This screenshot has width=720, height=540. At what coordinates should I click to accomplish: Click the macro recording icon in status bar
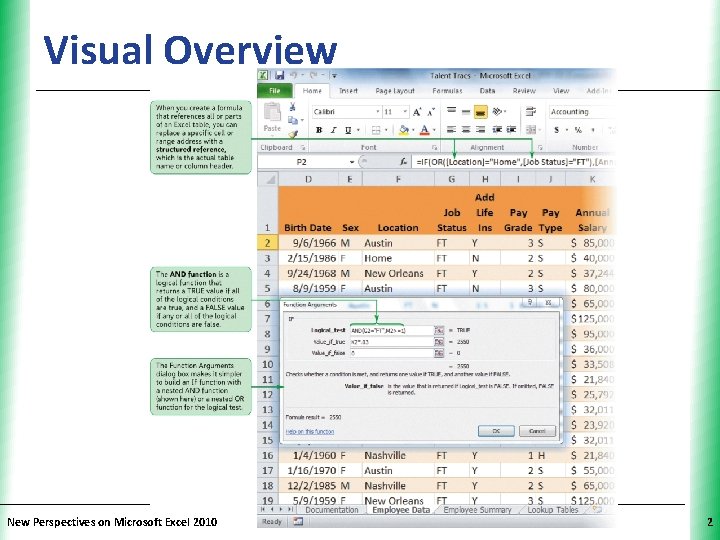[298, 522]
